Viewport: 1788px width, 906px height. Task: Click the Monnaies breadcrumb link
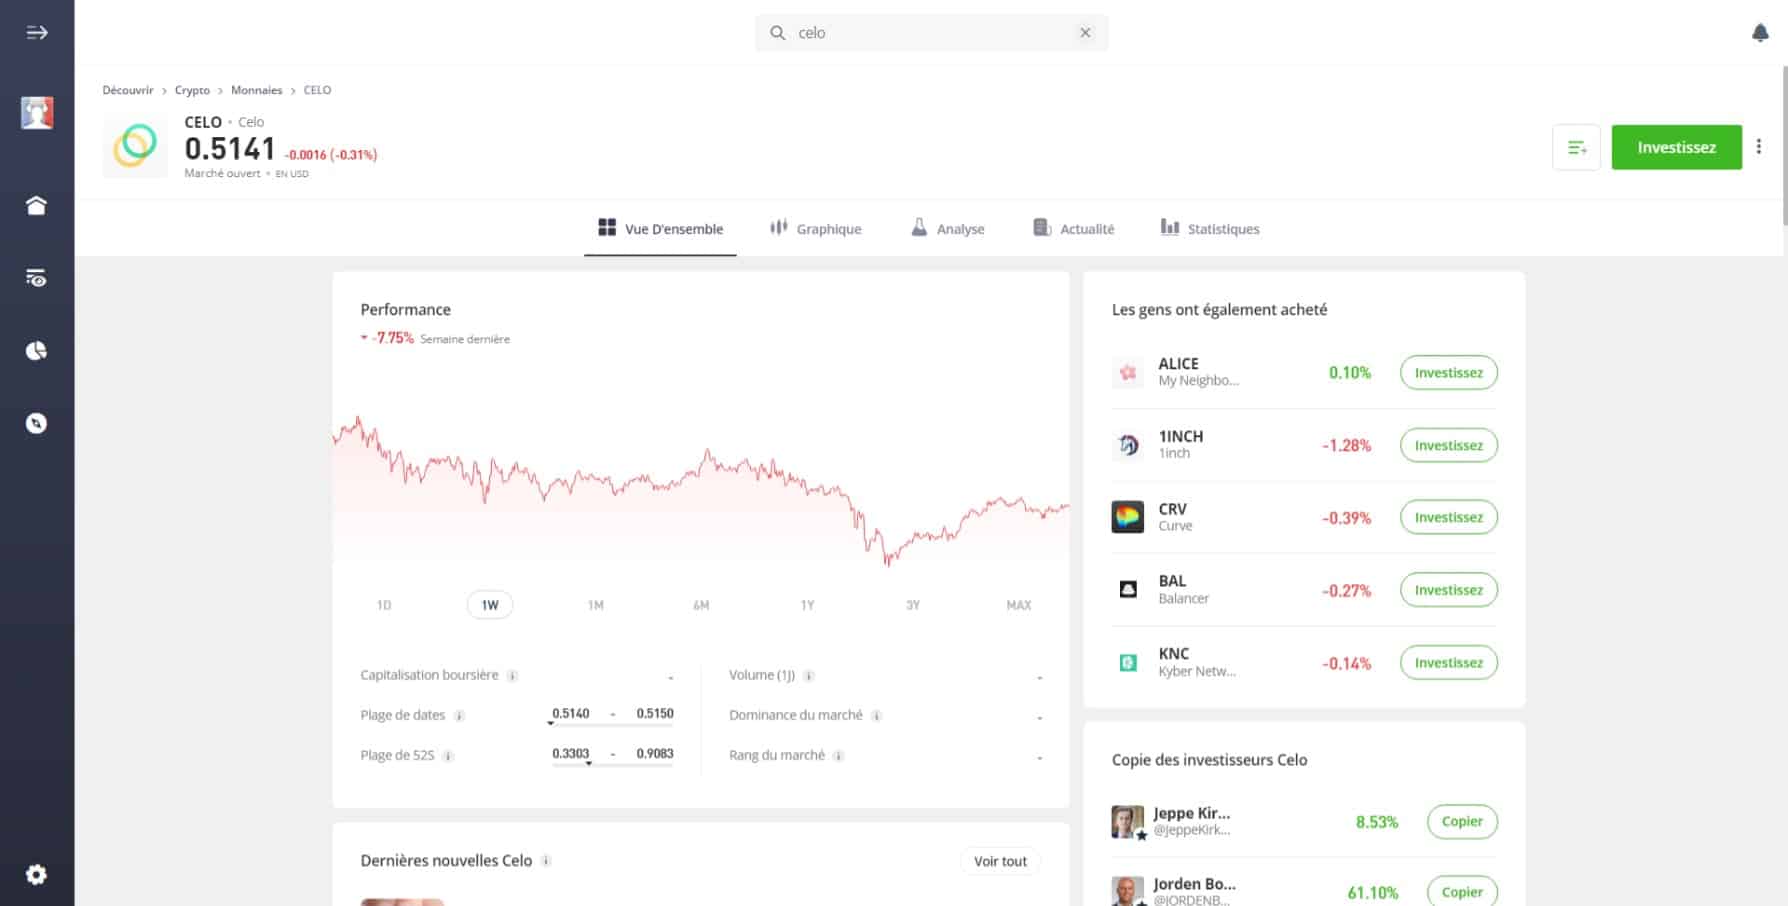257,90
